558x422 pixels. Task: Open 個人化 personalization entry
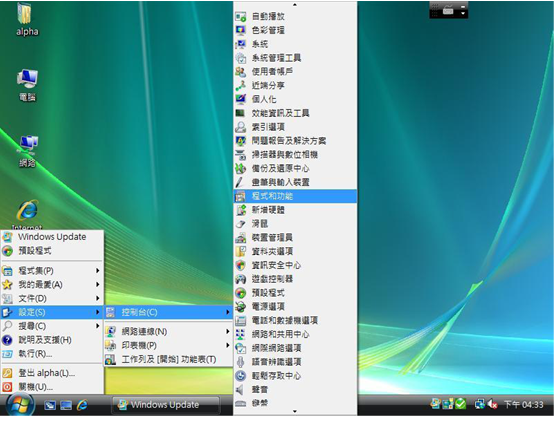click(295, 99)
